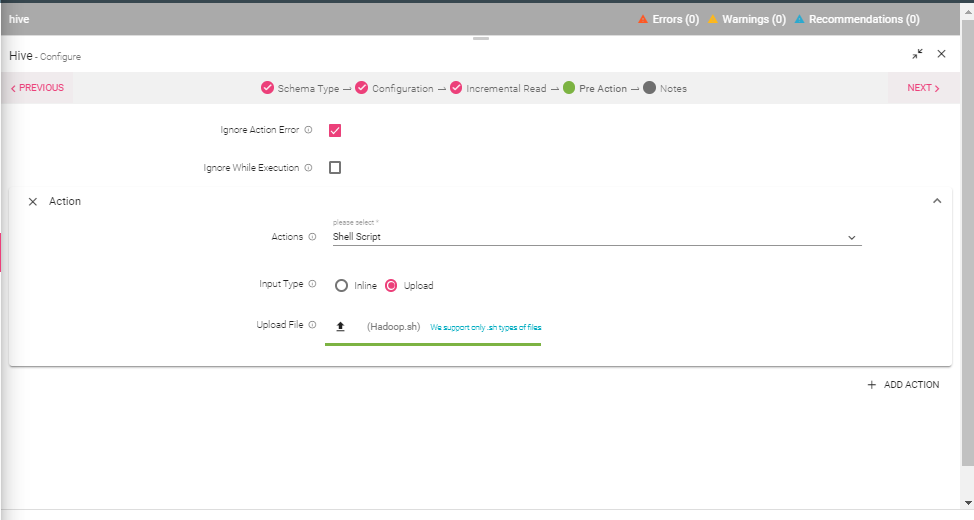
Task: Go to the Notes step
Action: [x=665, y=88]
